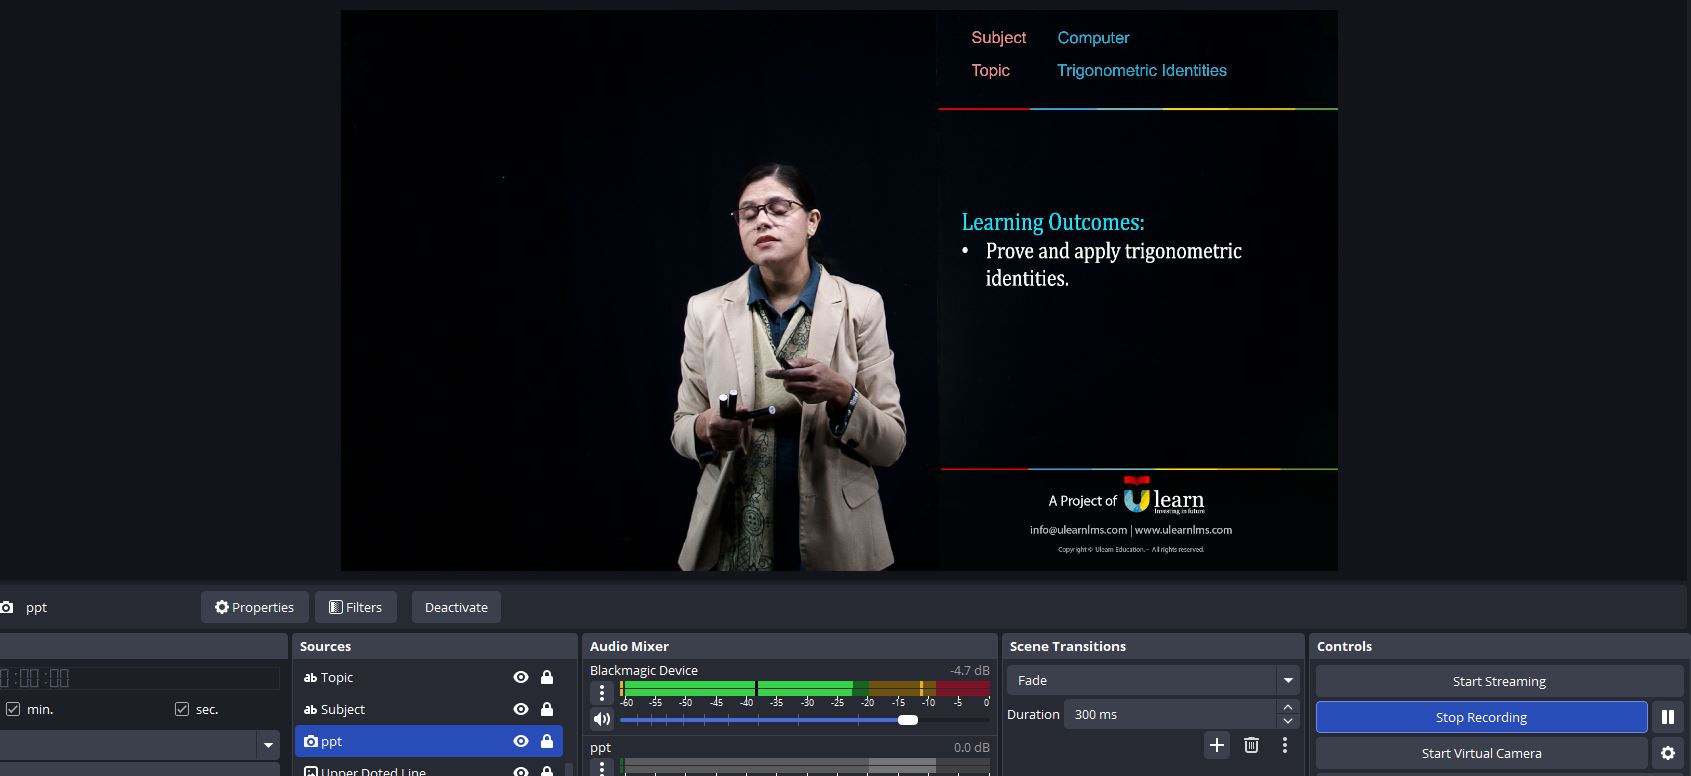Click the Blackmagic Device mixer label
Image resolution: width=1691 pixels, height=776 pixels.
click(x=644, y=670)
